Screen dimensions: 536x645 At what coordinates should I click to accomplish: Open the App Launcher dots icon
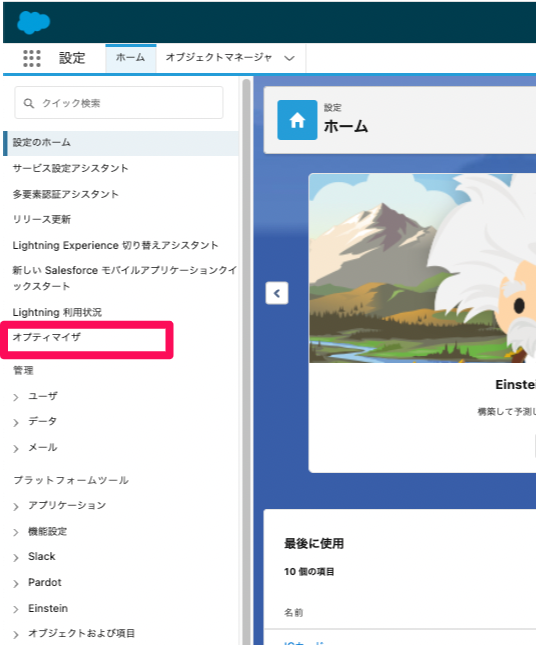(32, 58)
